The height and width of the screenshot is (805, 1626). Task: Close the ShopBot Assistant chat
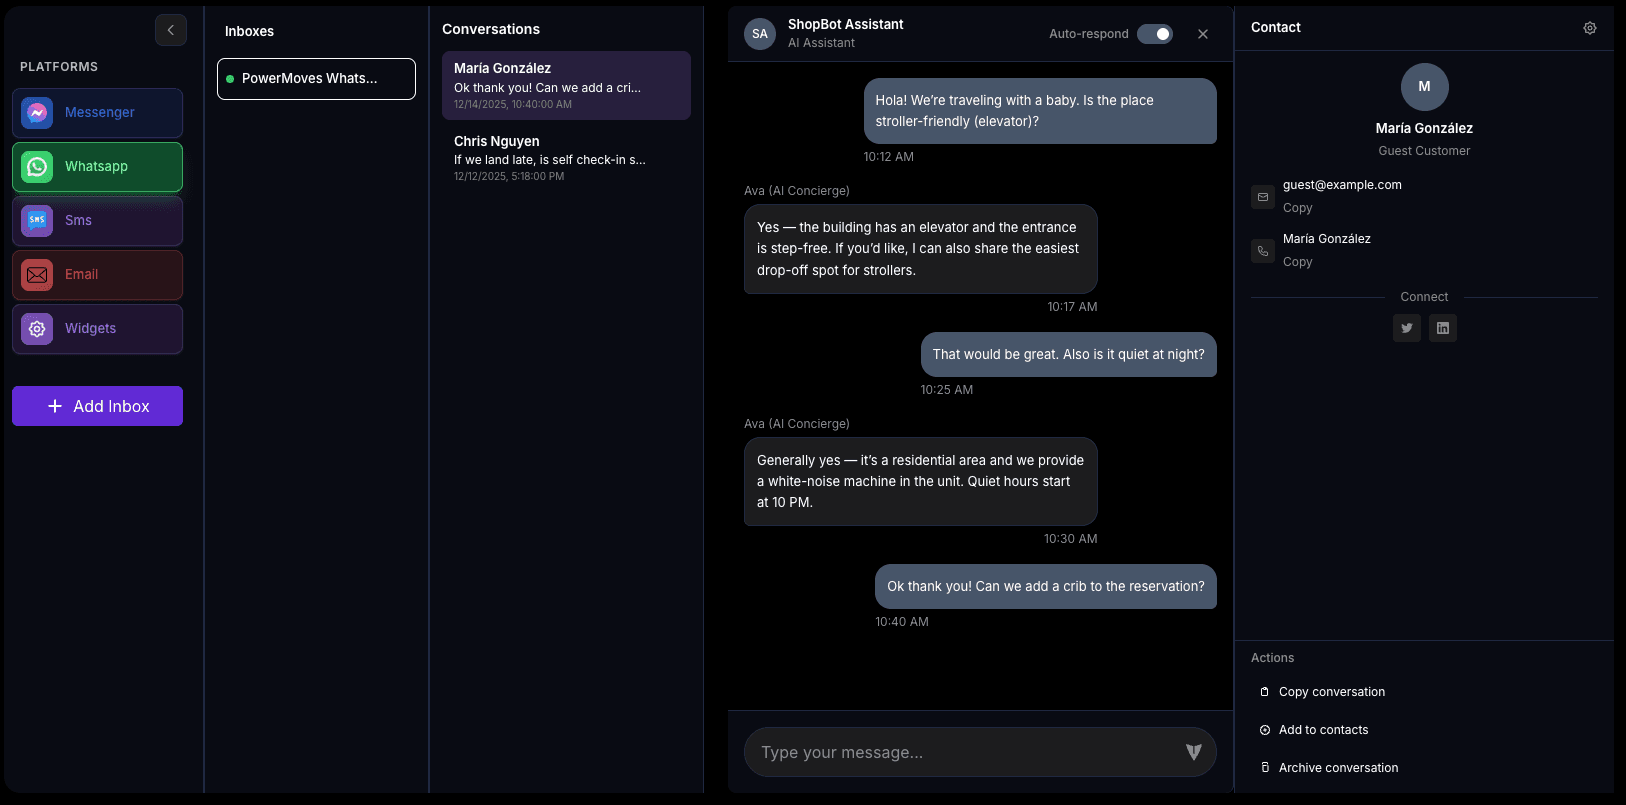(x=1203, y=34)
